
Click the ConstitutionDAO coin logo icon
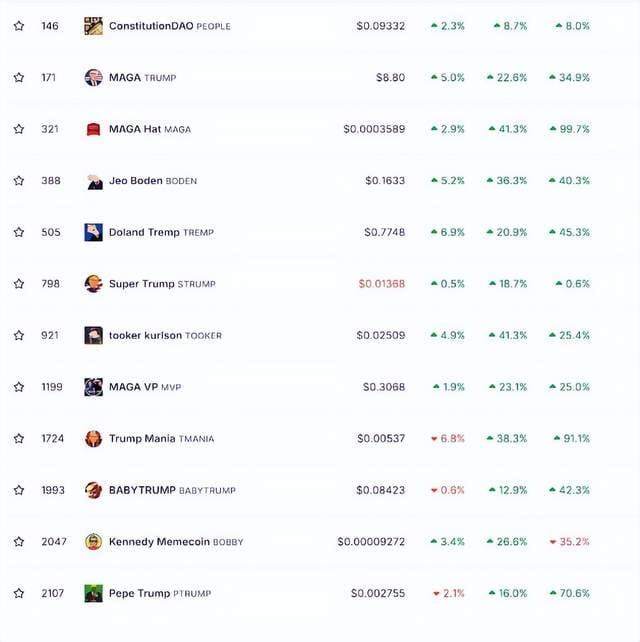coord(93,26)
